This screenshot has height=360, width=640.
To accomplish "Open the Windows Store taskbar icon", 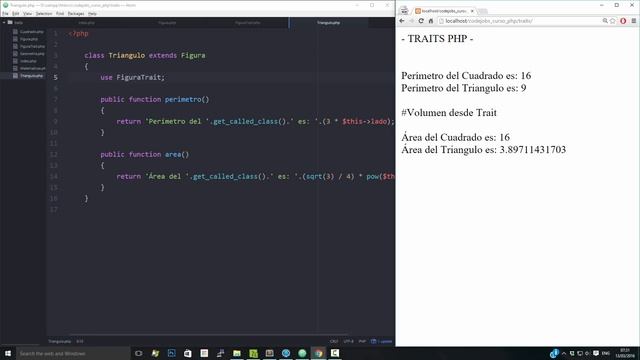I will tap(188, 353).
